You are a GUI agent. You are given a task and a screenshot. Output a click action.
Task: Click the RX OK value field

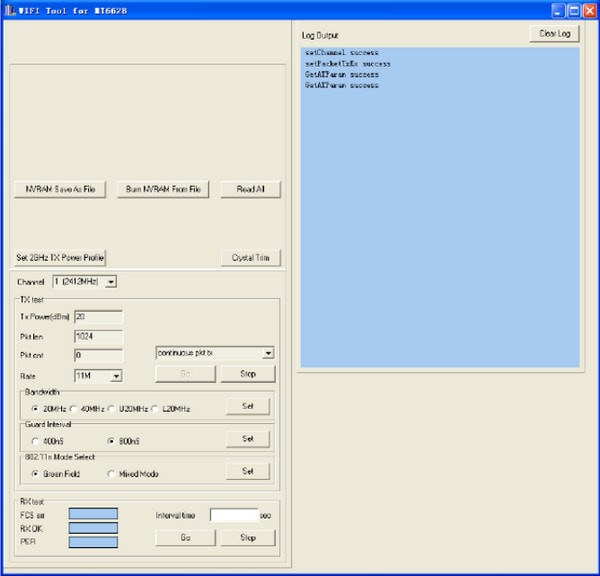point(93,528)
